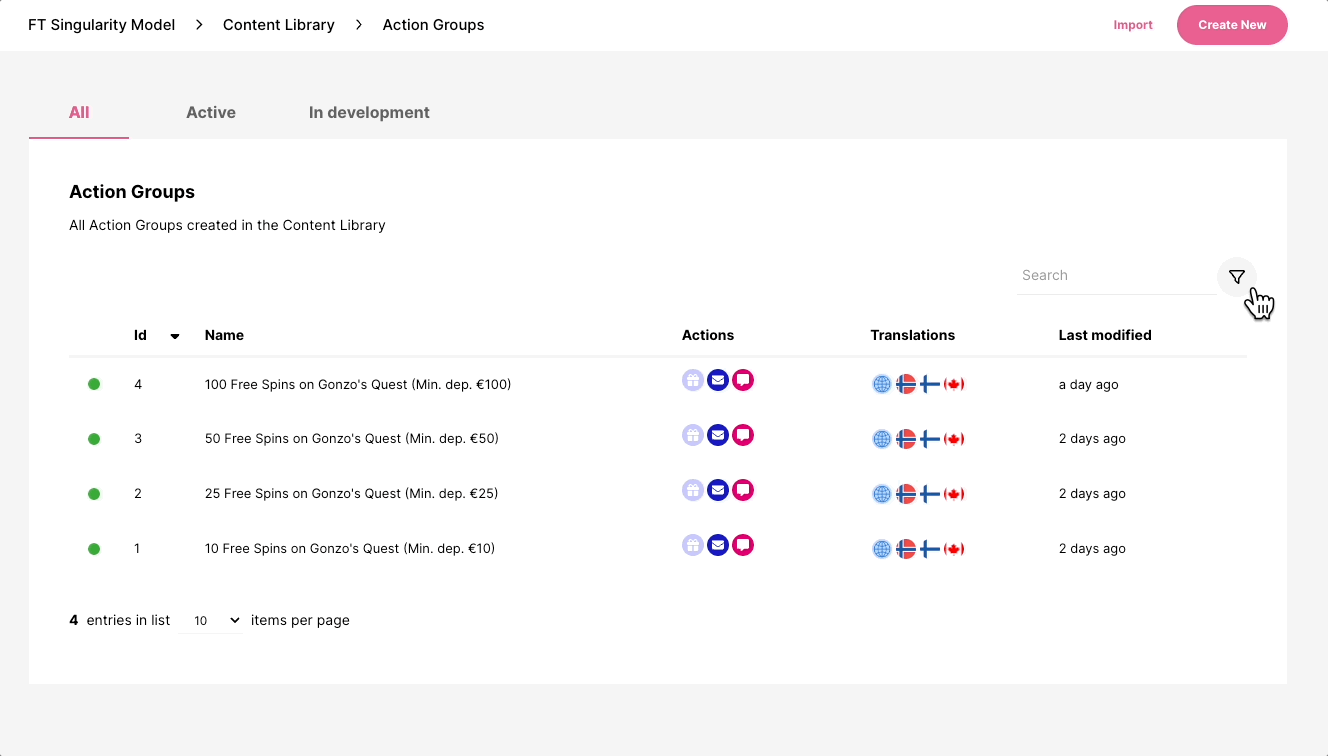Click the green status dot for action group 3
1328x756 pixels.
pyautogui.click(x=94, y=439)
